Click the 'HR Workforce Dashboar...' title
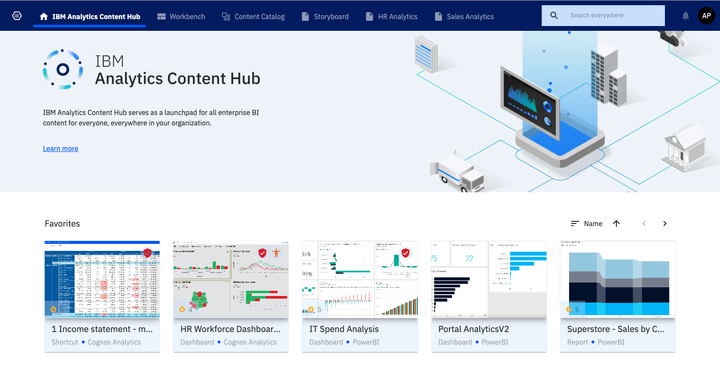 coord(230,329)
